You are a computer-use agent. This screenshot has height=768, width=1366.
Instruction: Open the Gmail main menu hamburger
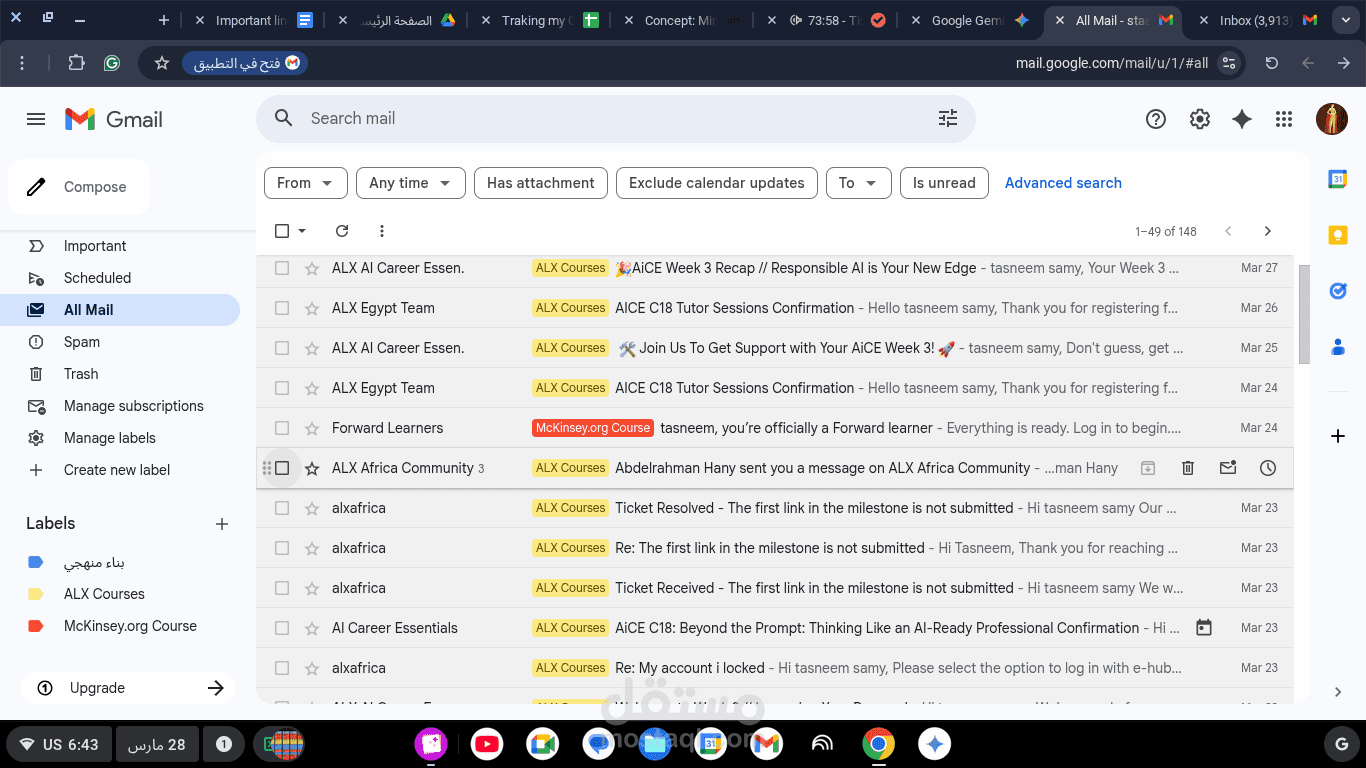point(36,119)
